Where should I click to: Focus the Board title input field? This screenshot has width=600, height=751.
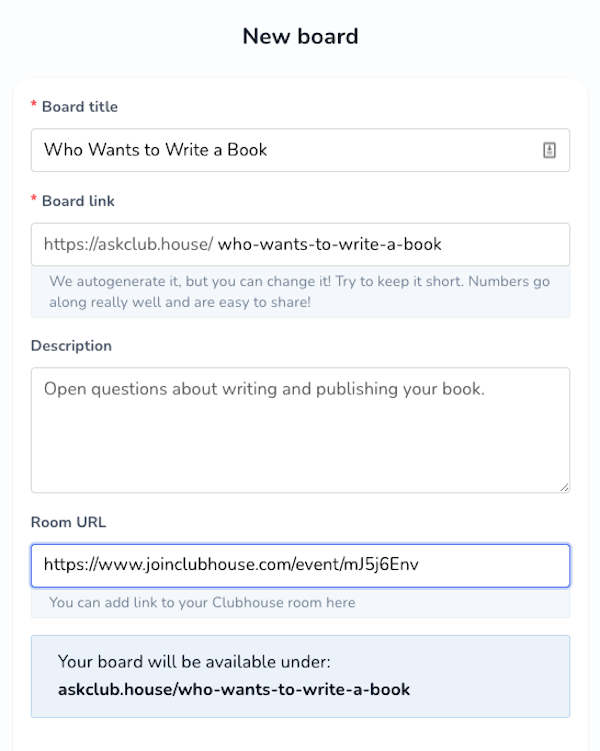tap(300, 150)
